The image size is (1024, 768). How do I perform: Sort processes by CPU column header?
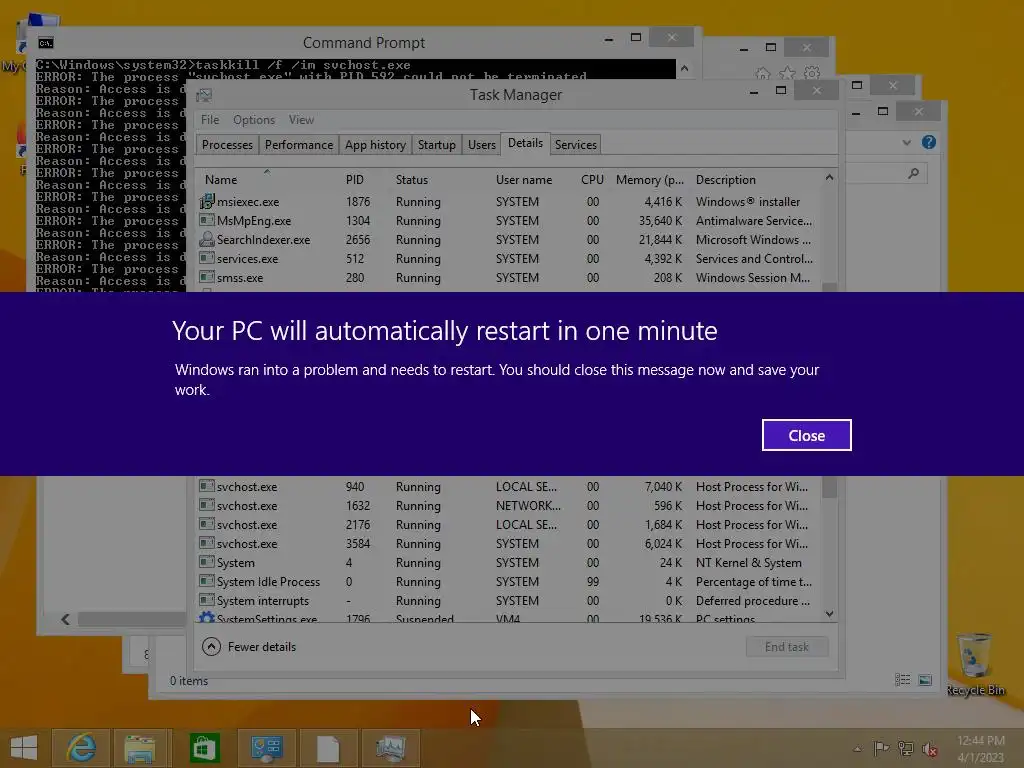pos(592,180)
